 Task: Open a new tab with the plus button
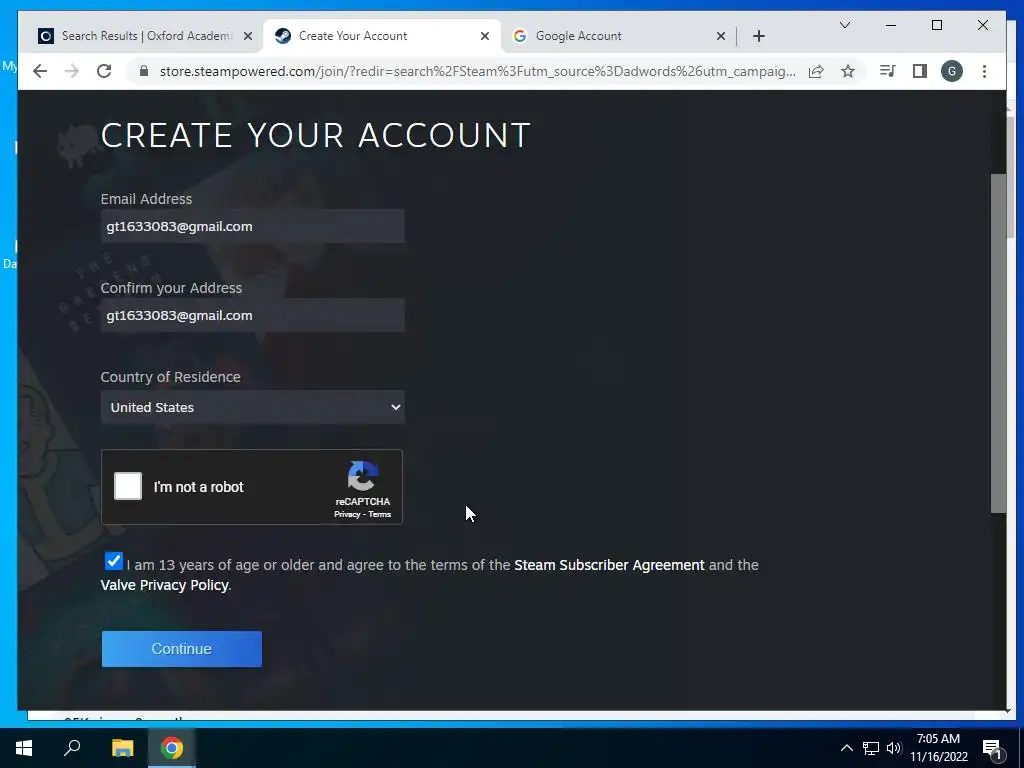(758, 36)
